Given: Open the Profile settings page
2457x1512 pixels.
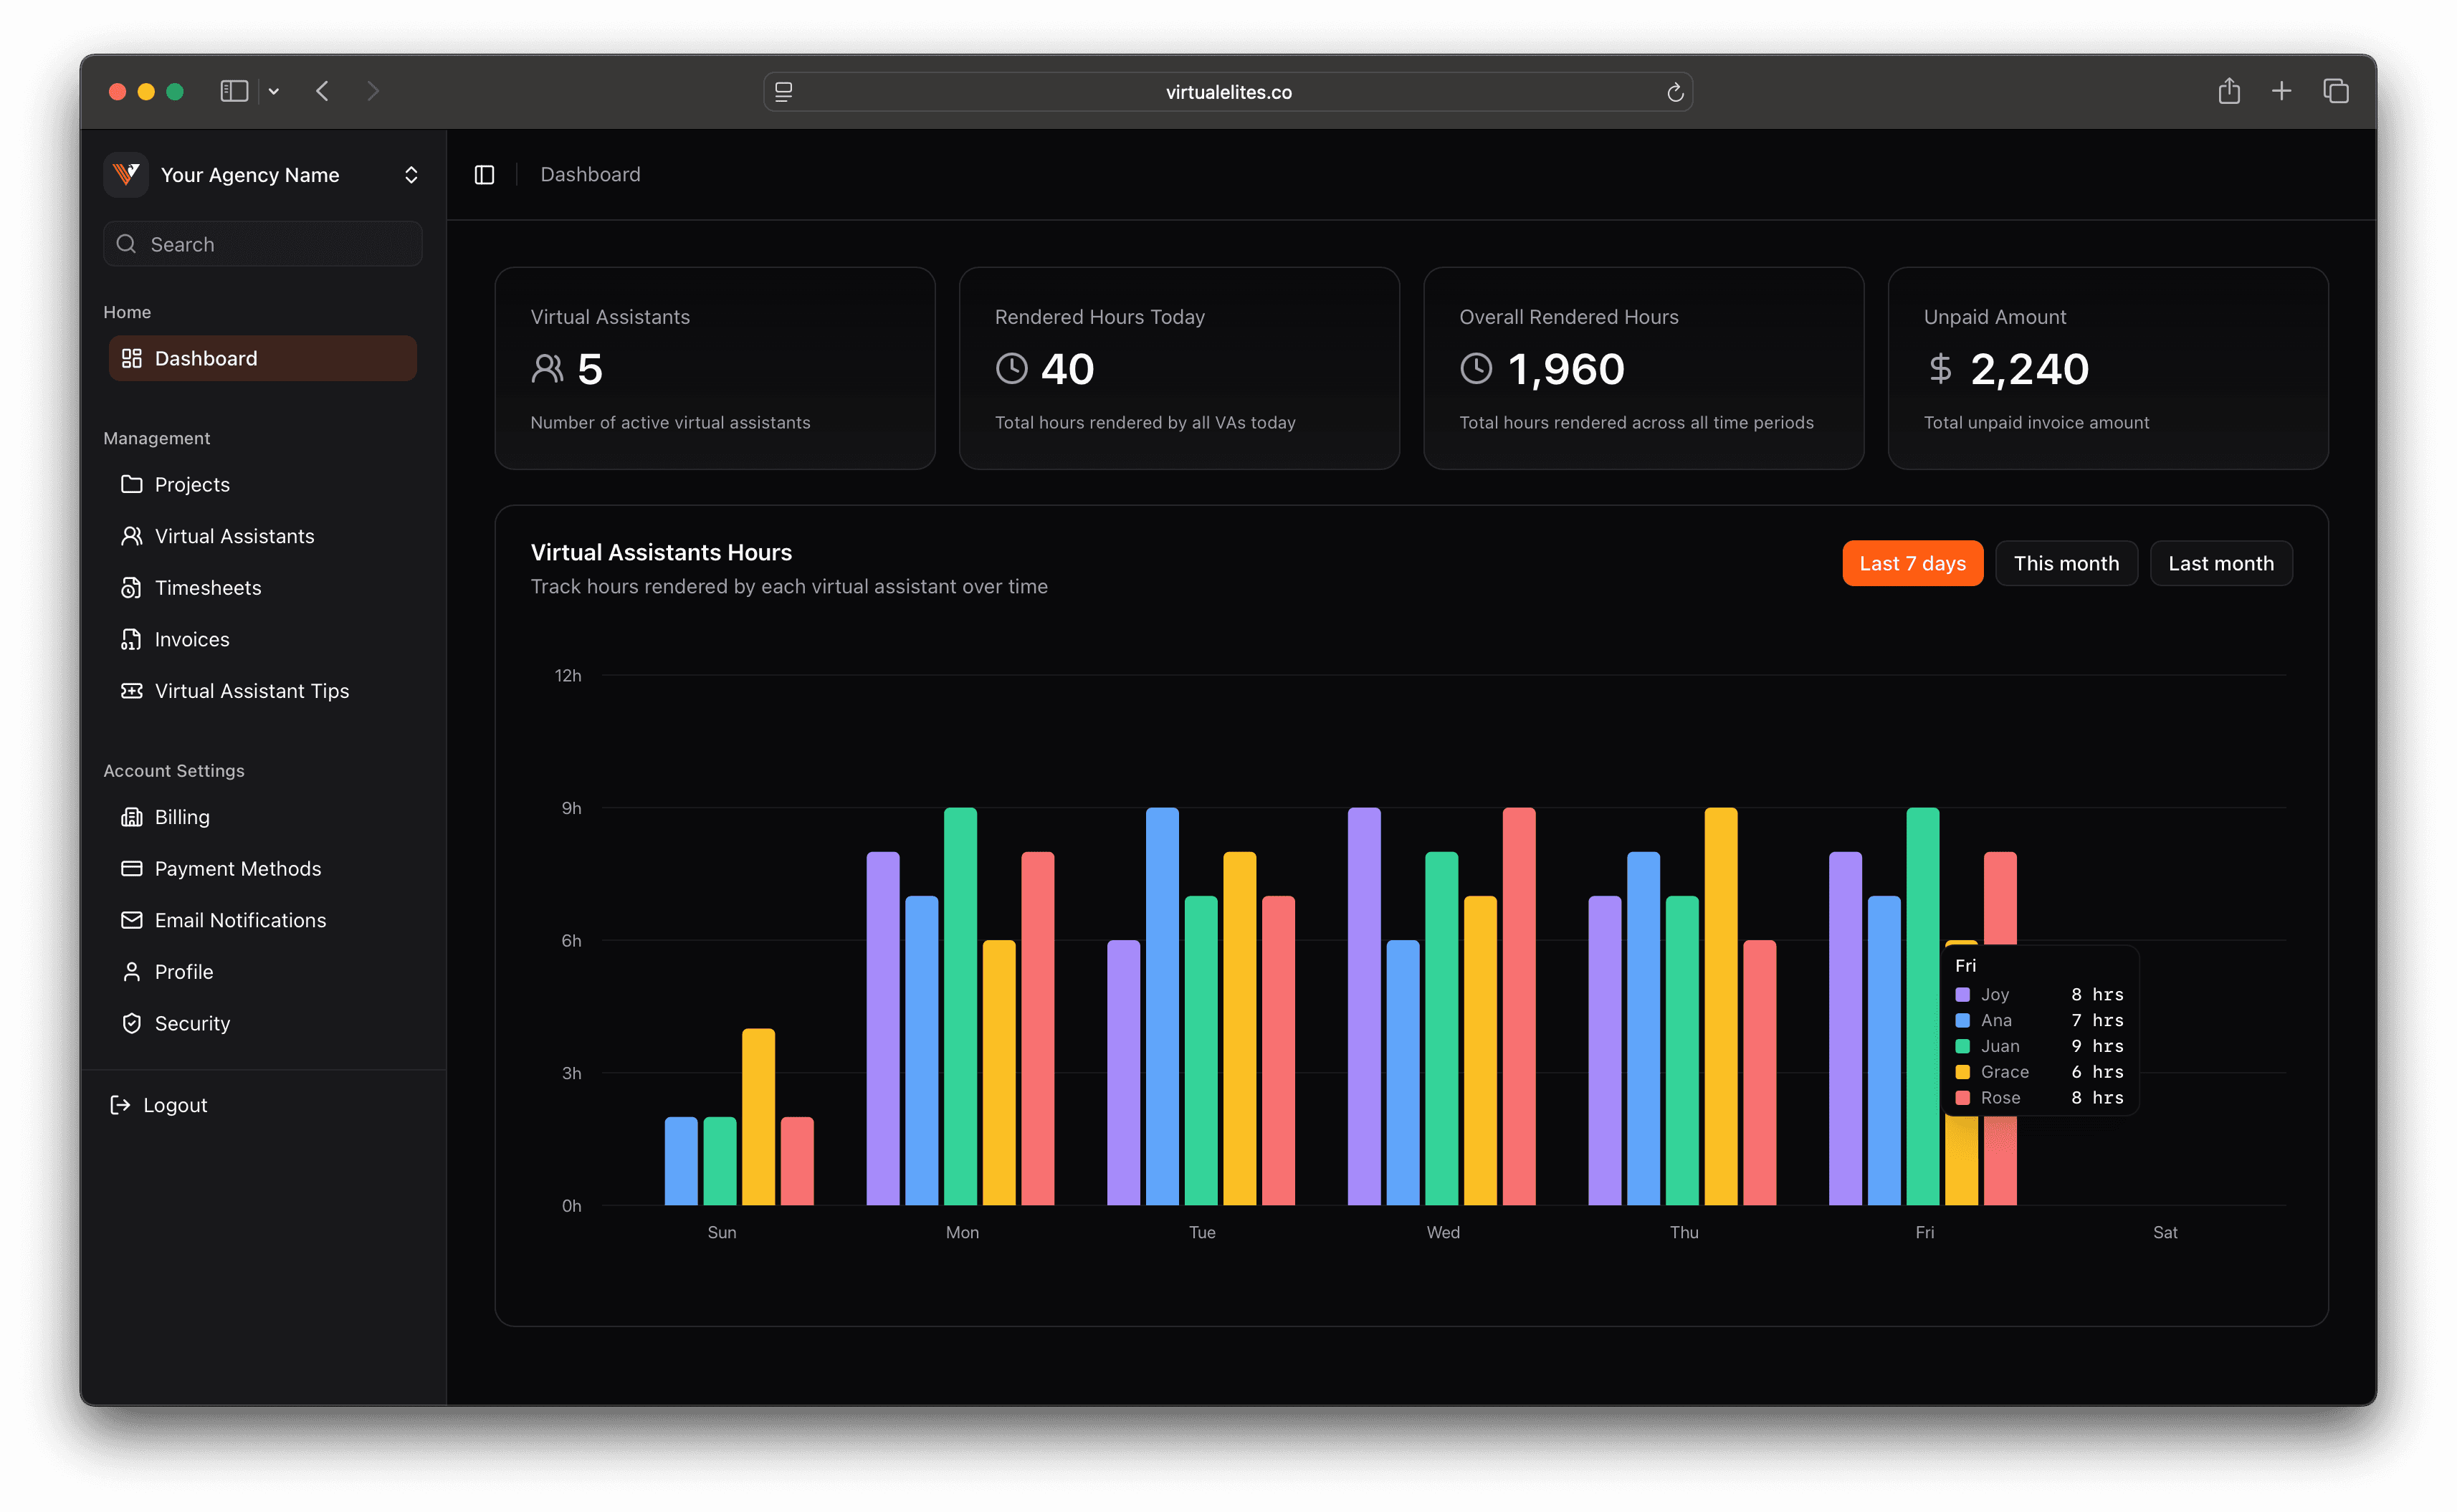Looking at the screenshot, I should pyautogui.click(x=183, y=971).
